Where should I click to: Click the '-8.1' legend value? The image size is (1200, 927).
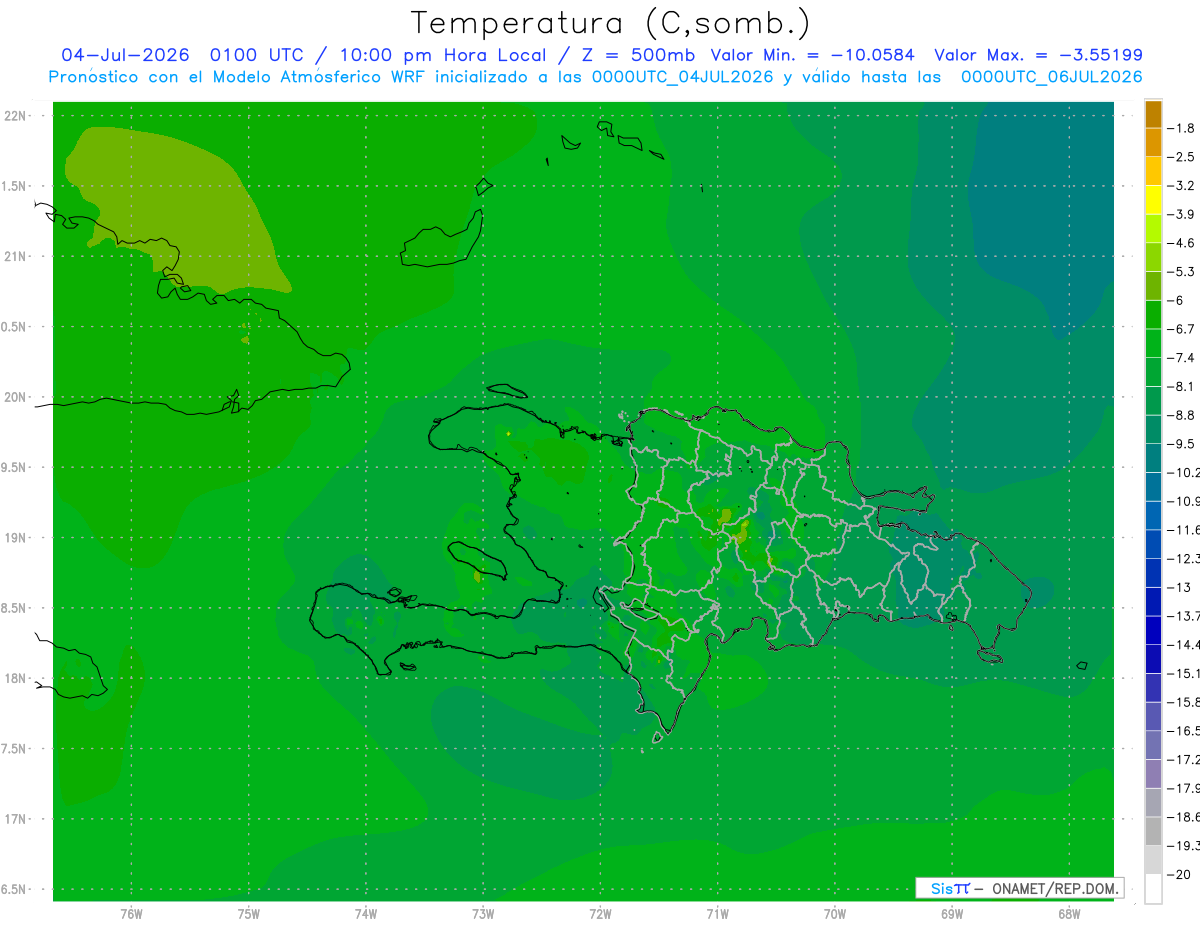tap(1182, 386)
